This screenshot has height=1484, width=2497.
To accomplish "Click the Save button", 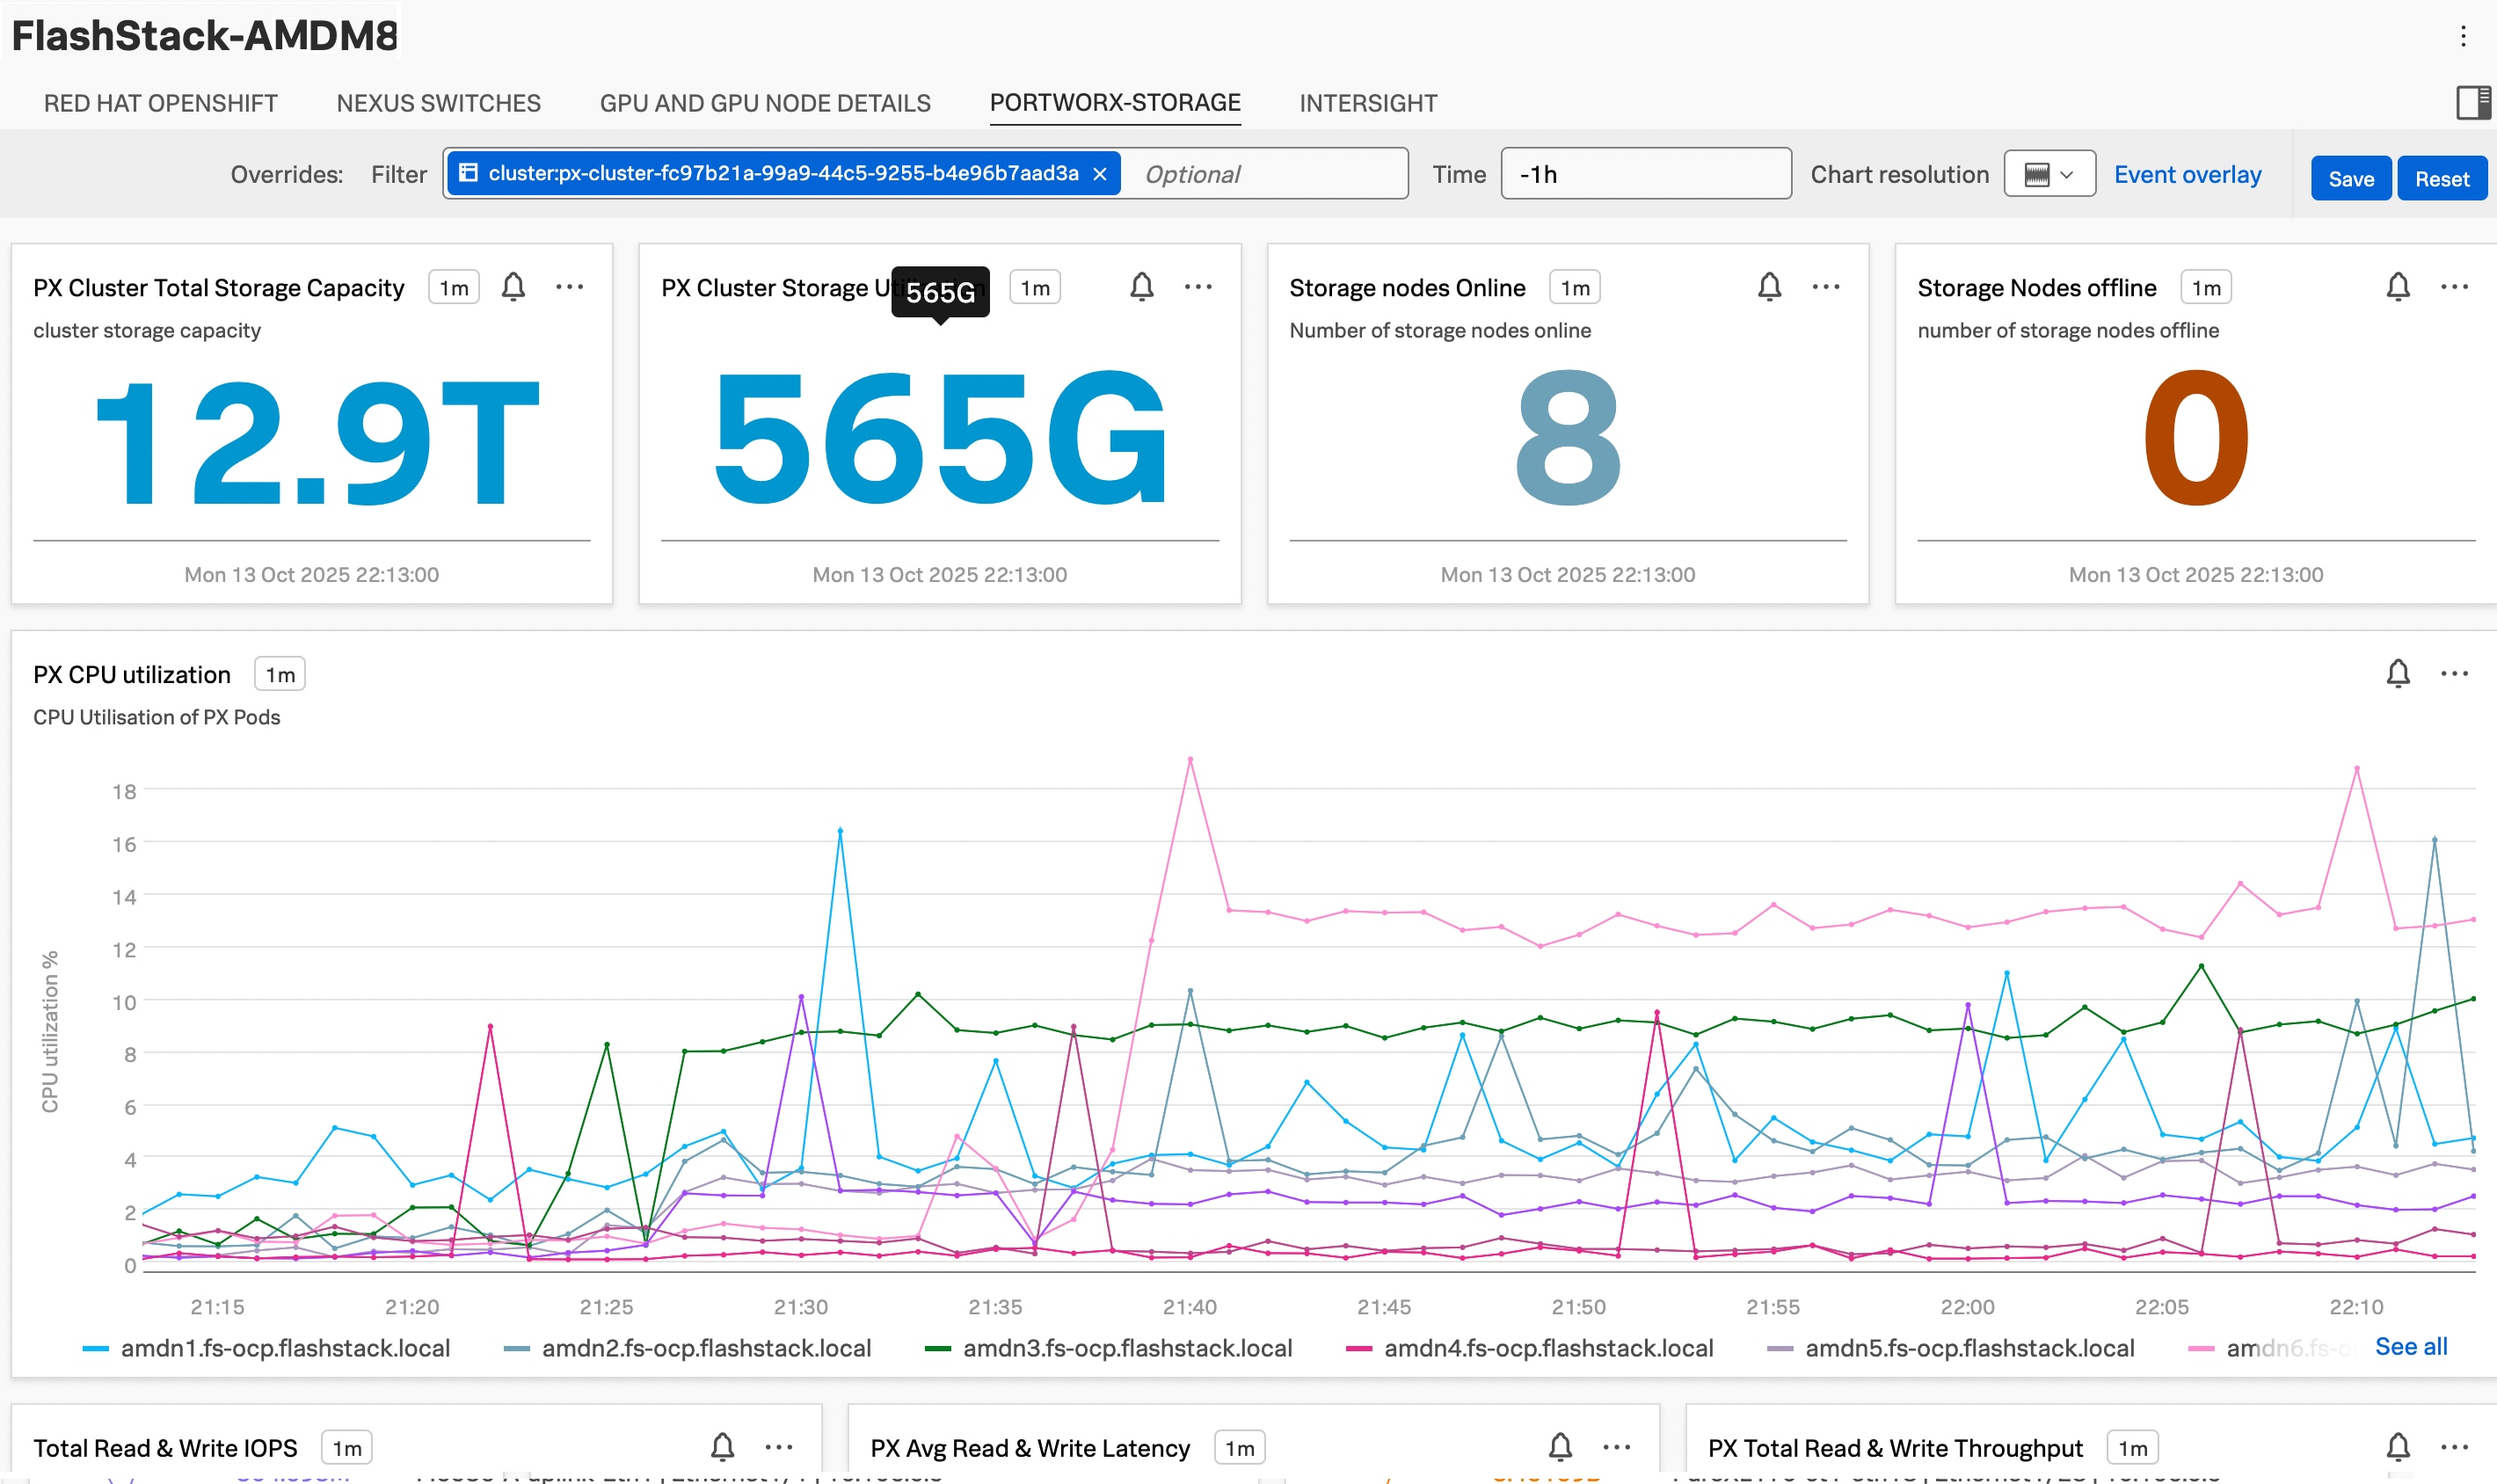I will pyautogui.click(x=2349, y=178).
